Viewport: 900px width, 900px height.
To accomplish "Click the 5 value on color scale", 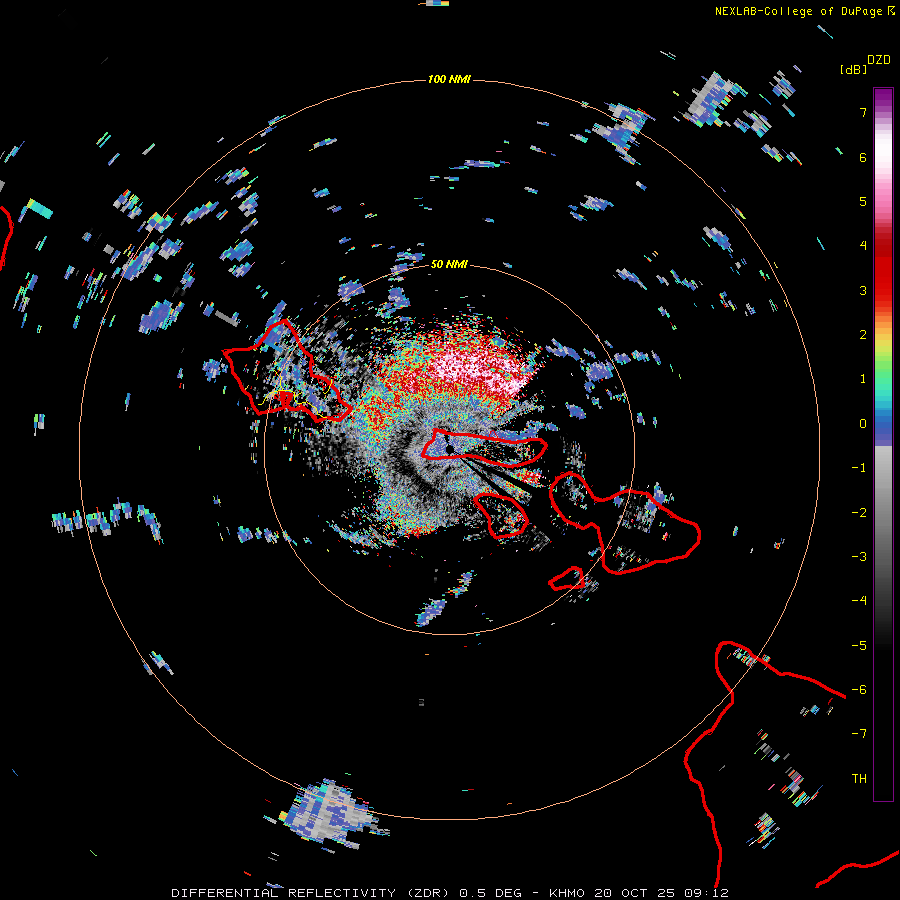I will [x=863, y=201].
